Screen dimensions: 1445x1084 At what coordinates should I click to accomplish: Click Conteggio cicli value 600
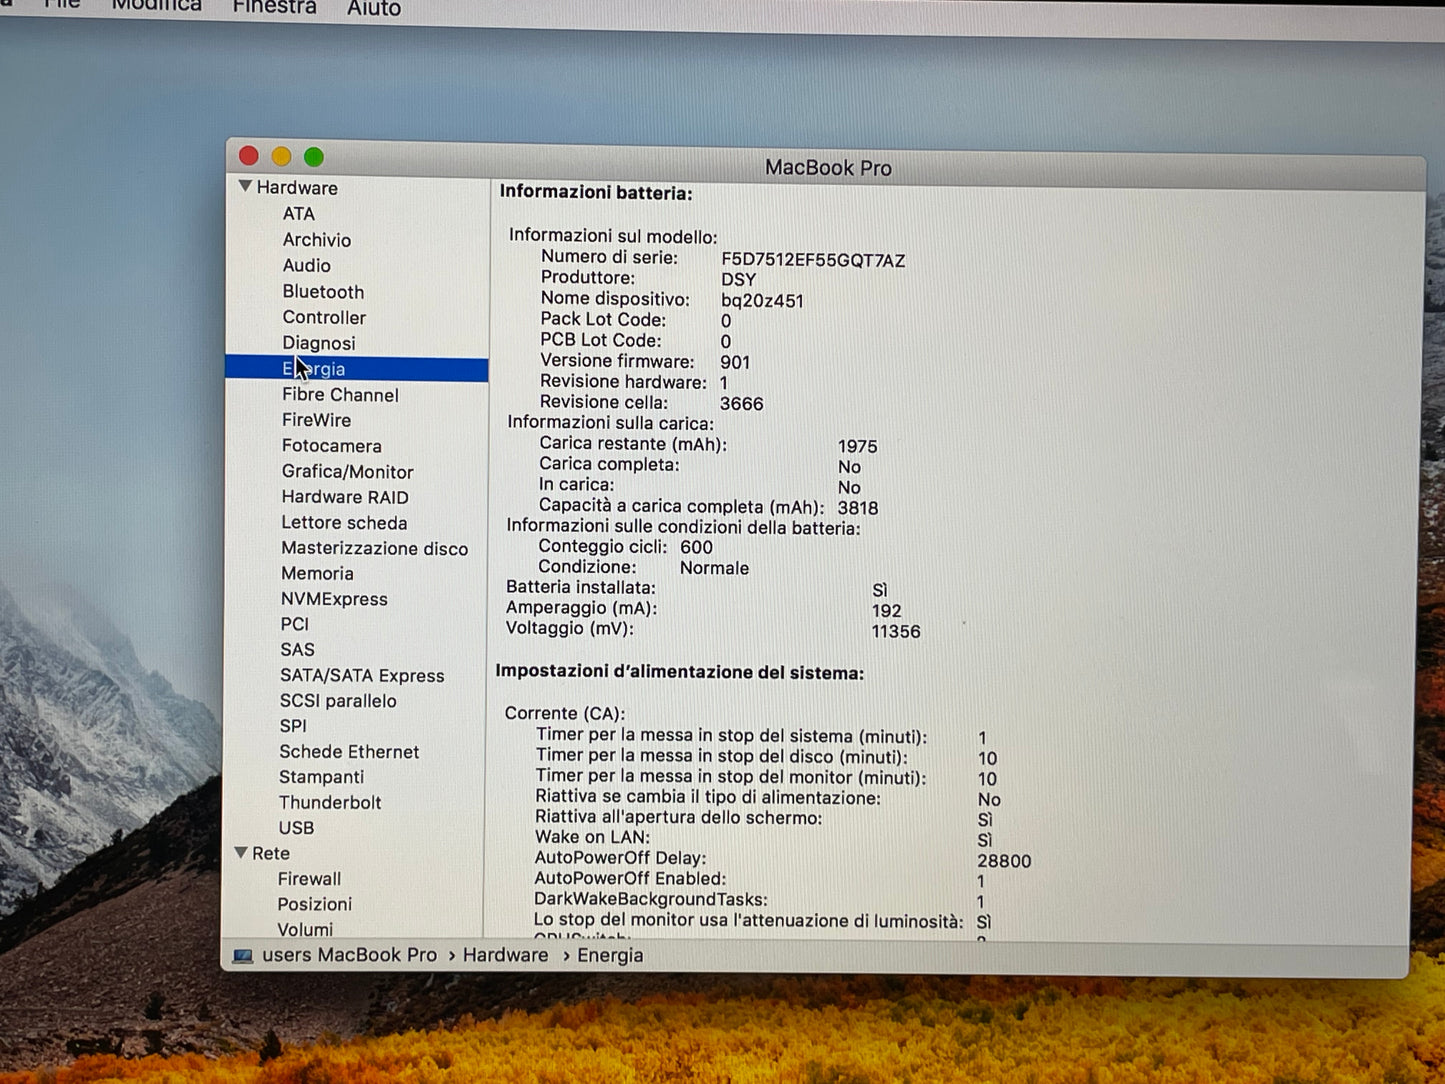[696, 548]
